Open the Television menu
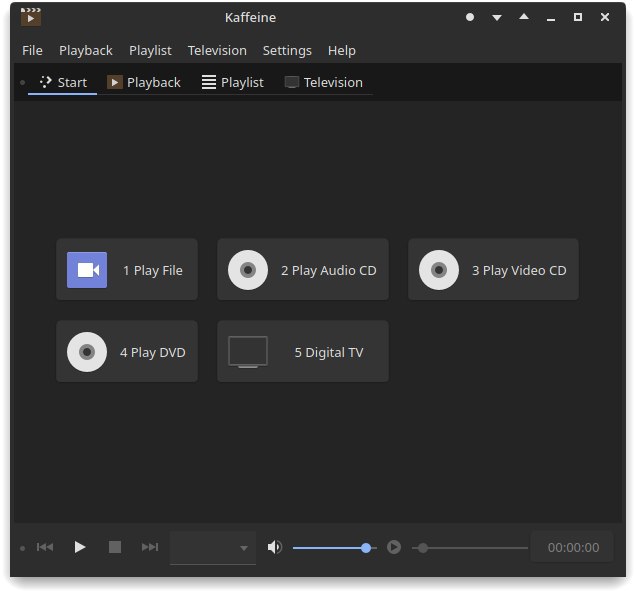Image resolution: width=636 pixels, height=591 pixels. tap(217, 50)
